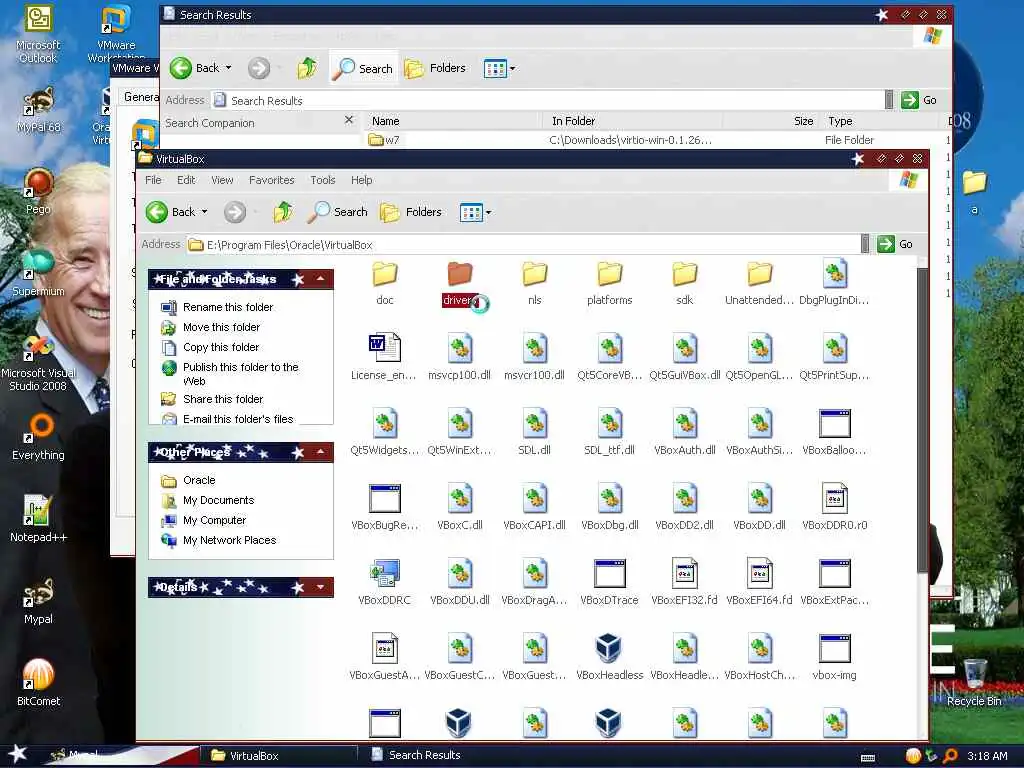Click Go button in VirtualBox address bar
The image size is (1024, 768).
pyautogui.click(x=895, y=244)
